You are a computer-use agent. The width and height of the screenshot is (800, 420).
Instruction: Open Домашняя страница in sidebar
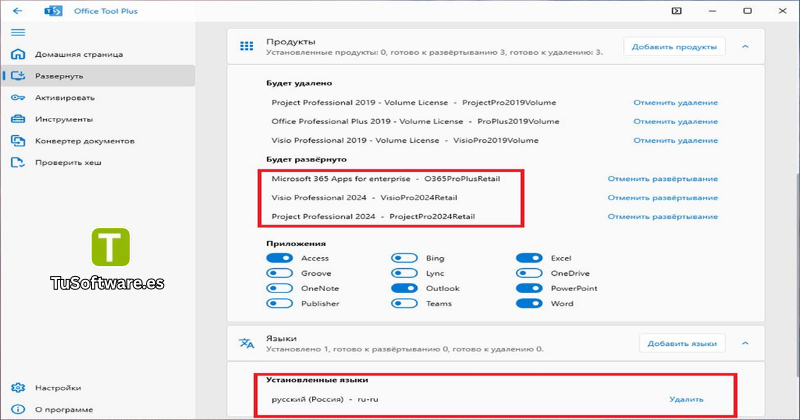pyautogui.click(x=98, y=54)
